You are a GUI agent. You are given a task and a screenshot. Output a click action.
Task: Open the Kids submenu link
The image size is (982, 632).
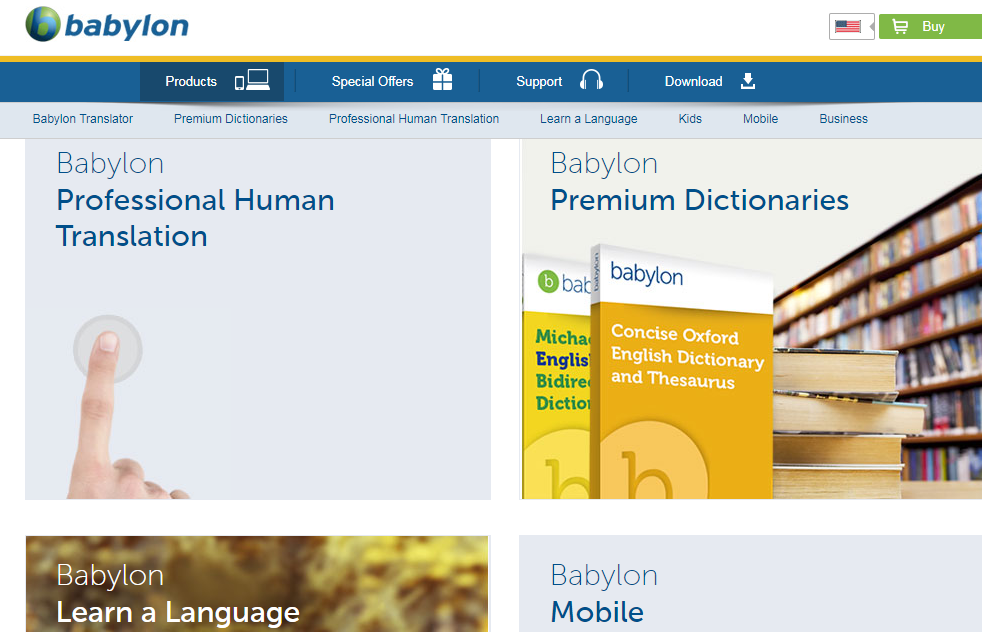(690, 119)
